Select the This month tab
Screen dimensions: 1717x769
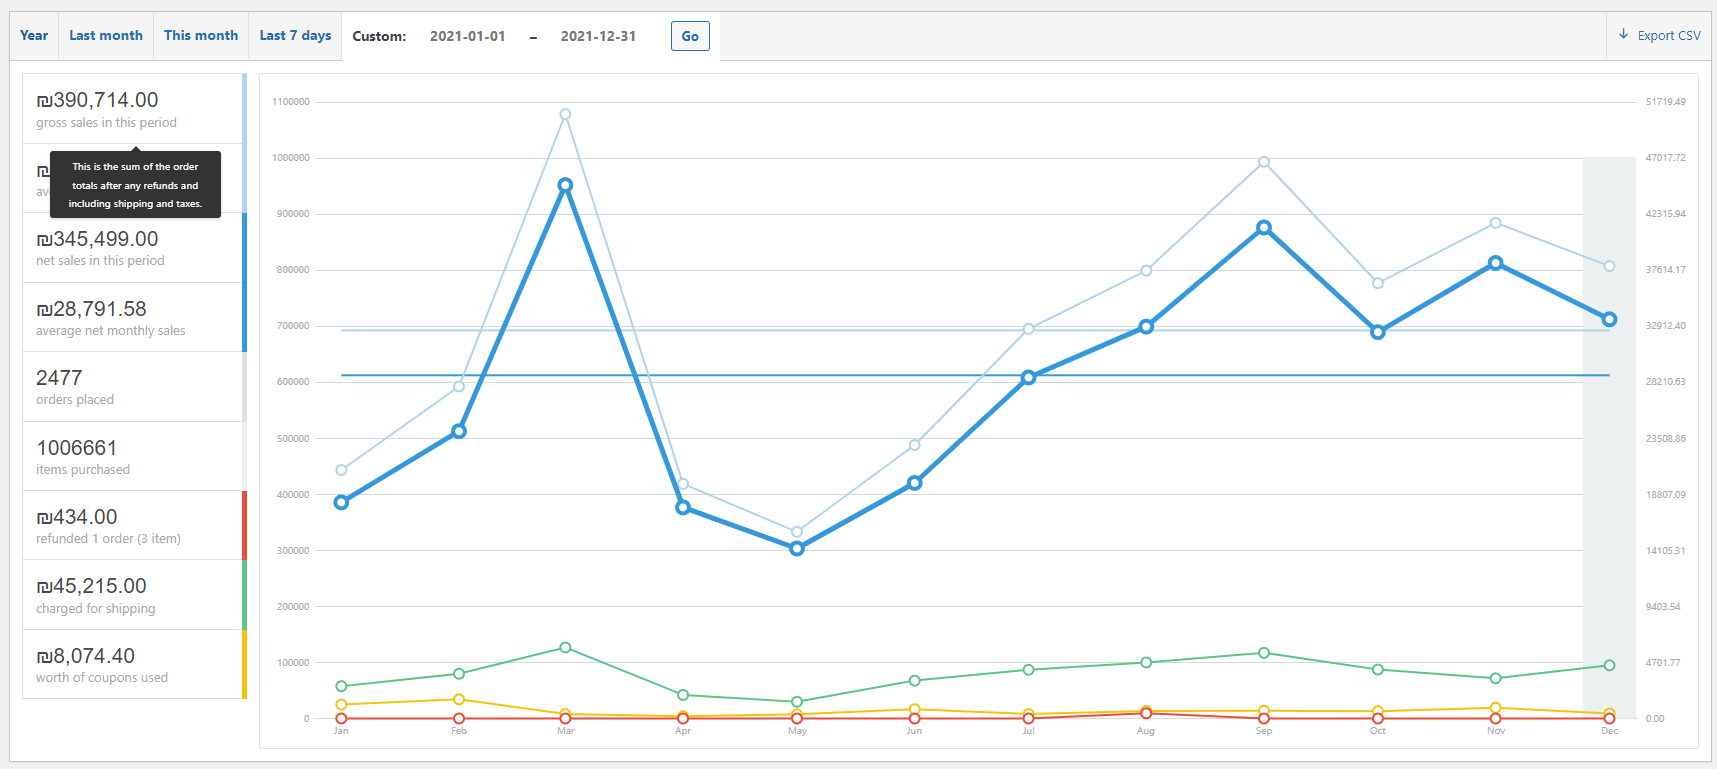pyautogui.click(x=201, y=36)
